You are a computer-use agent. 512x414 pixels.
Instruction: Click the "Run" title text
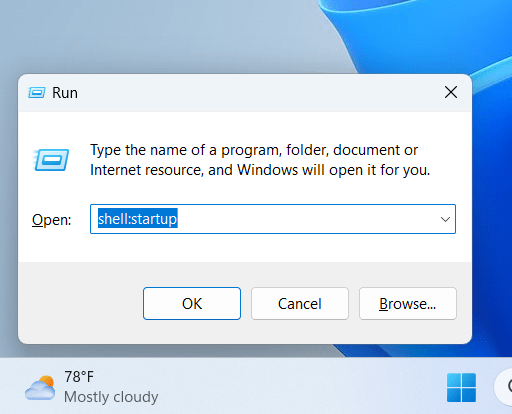[x=65, y=93]
